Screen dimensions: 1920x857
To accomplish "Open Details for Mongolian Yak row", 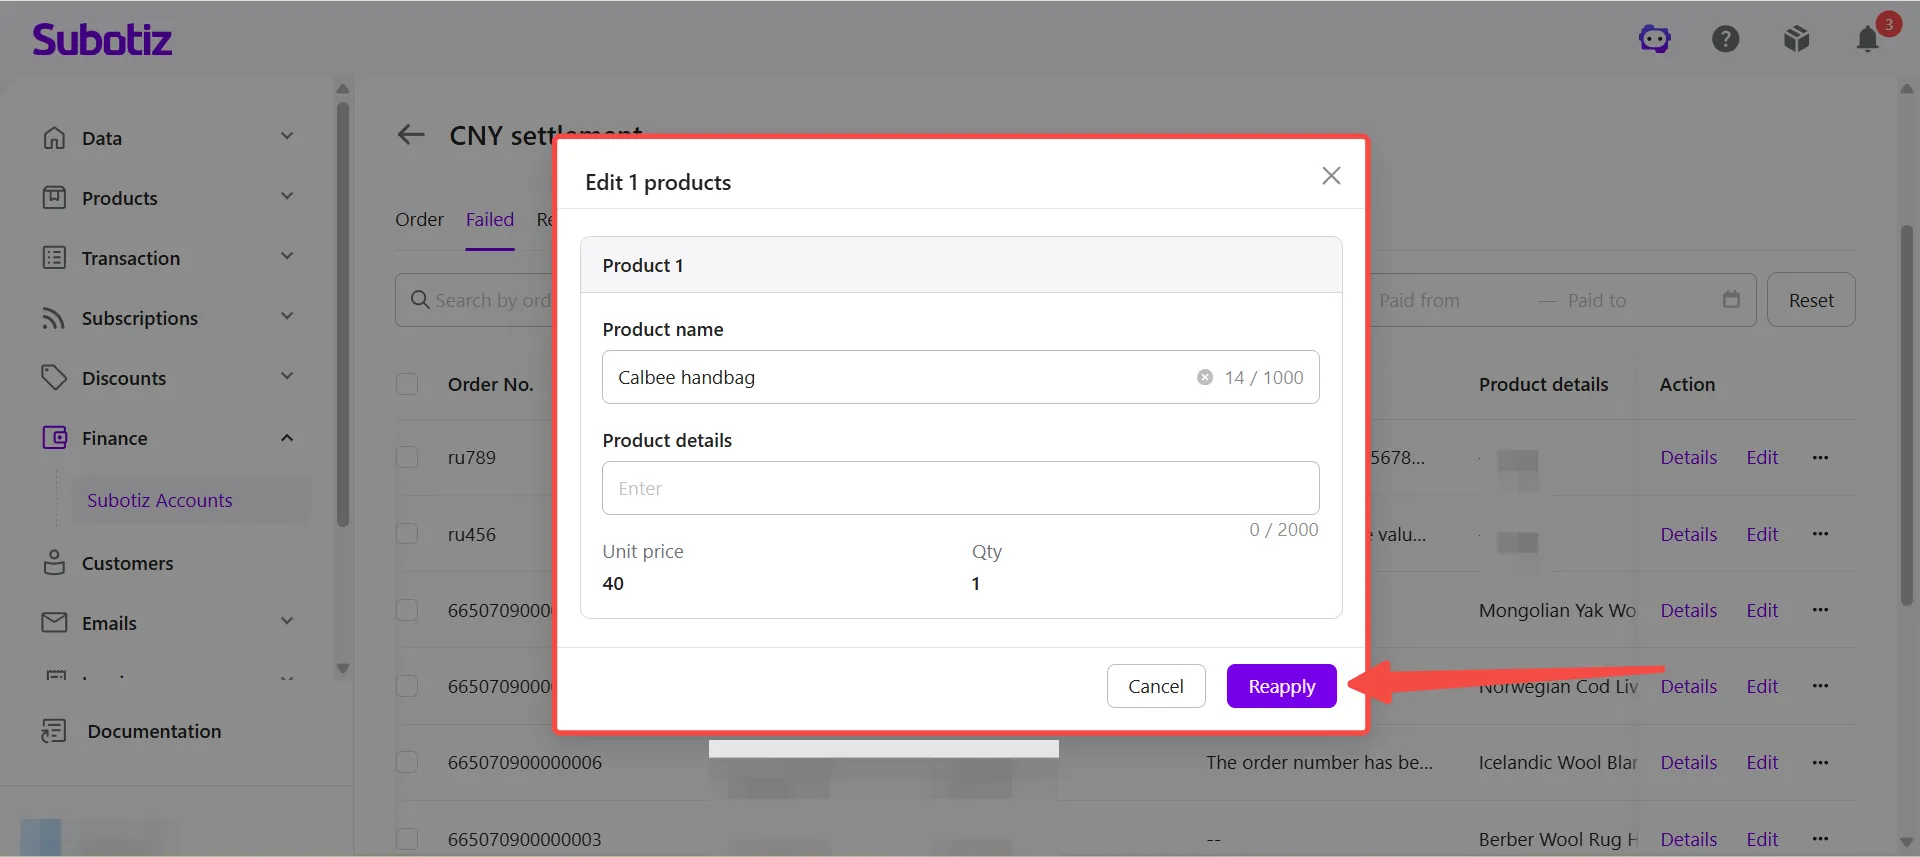I will tap(1689, 610).
